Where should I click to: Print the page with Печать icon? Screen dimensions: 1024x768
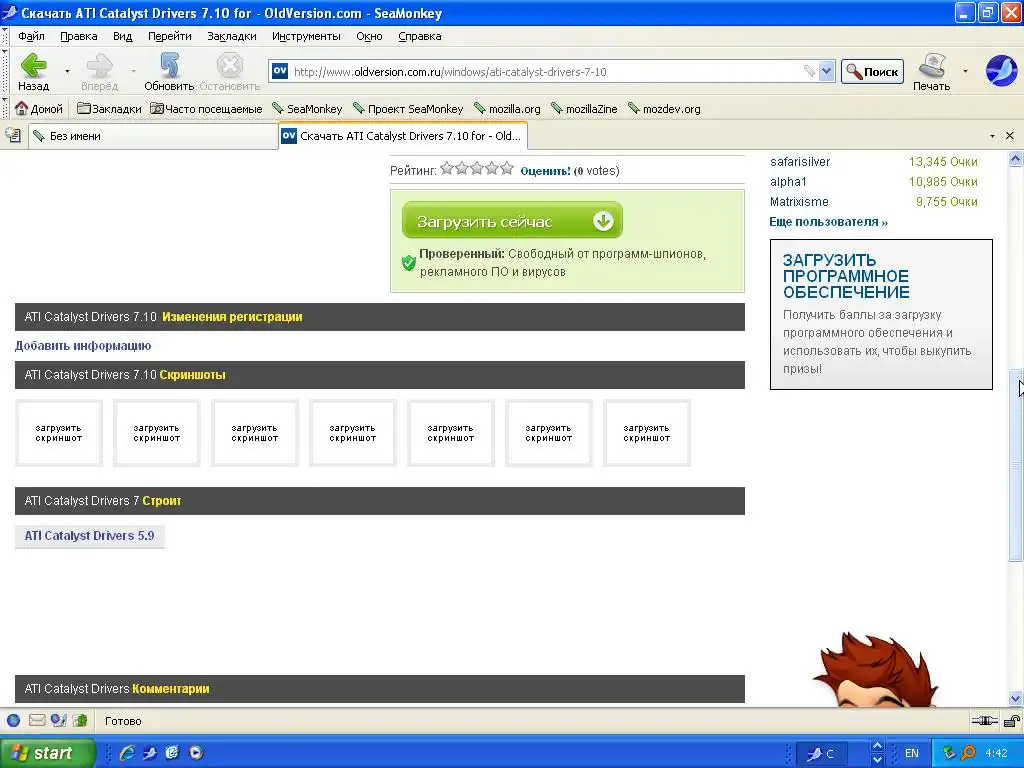(x=932, y=71)
